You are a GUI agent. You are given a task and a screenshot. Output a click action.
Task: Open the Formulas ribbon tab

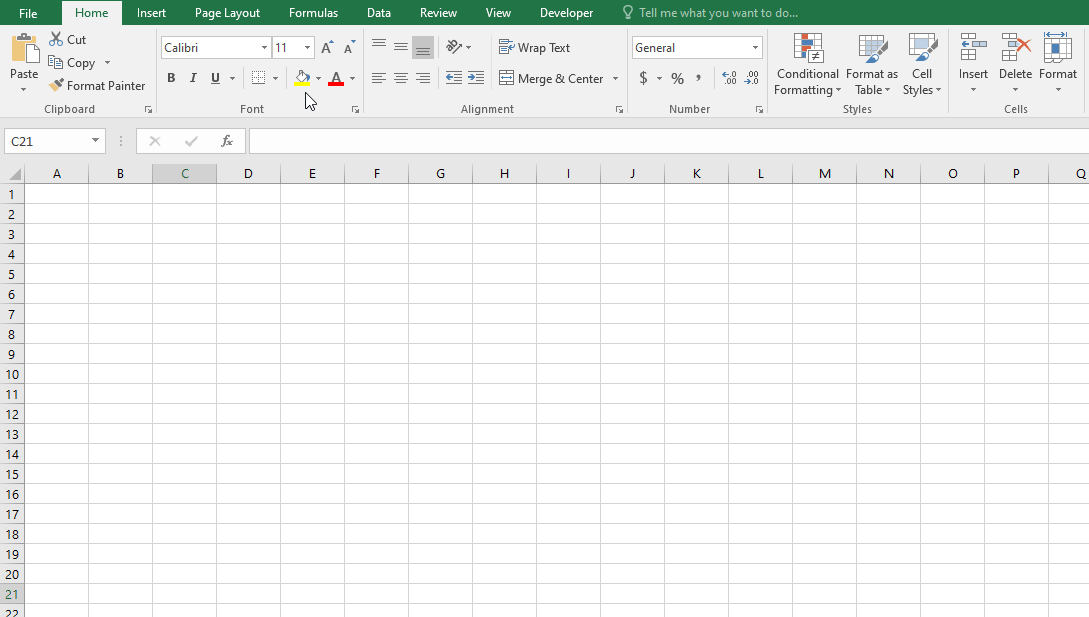313,13
